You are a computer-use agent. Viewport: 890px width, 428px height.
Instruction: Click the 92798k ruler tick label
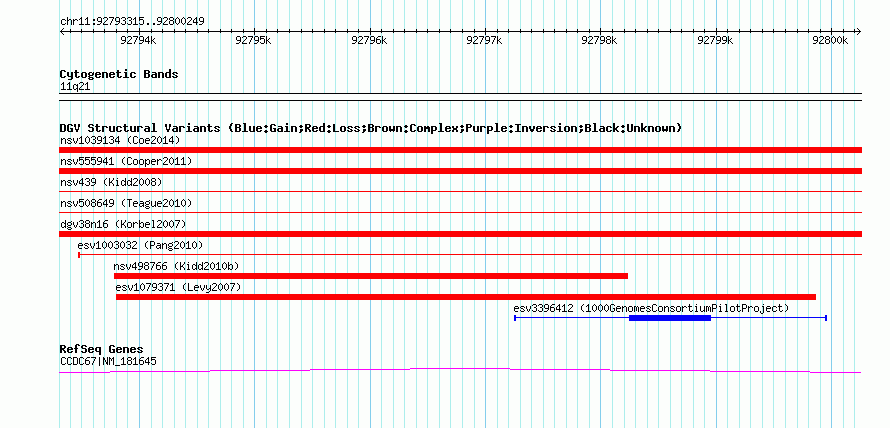pos(599,40)
